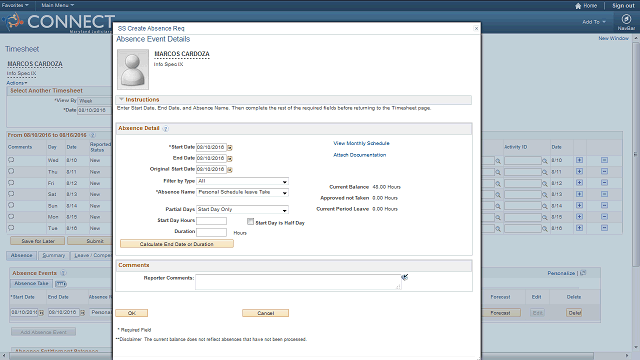
Task: Click spell check icon beside Requestor Comments
Action: (x=404, y=277)
